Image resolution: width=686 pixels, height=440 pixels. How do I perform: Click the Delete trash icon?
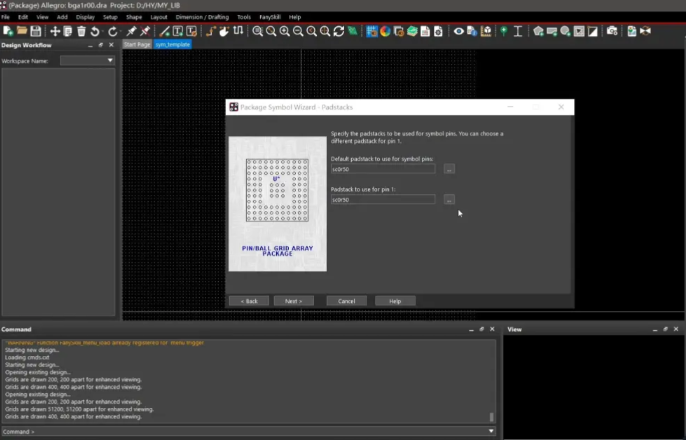point(81,31)
